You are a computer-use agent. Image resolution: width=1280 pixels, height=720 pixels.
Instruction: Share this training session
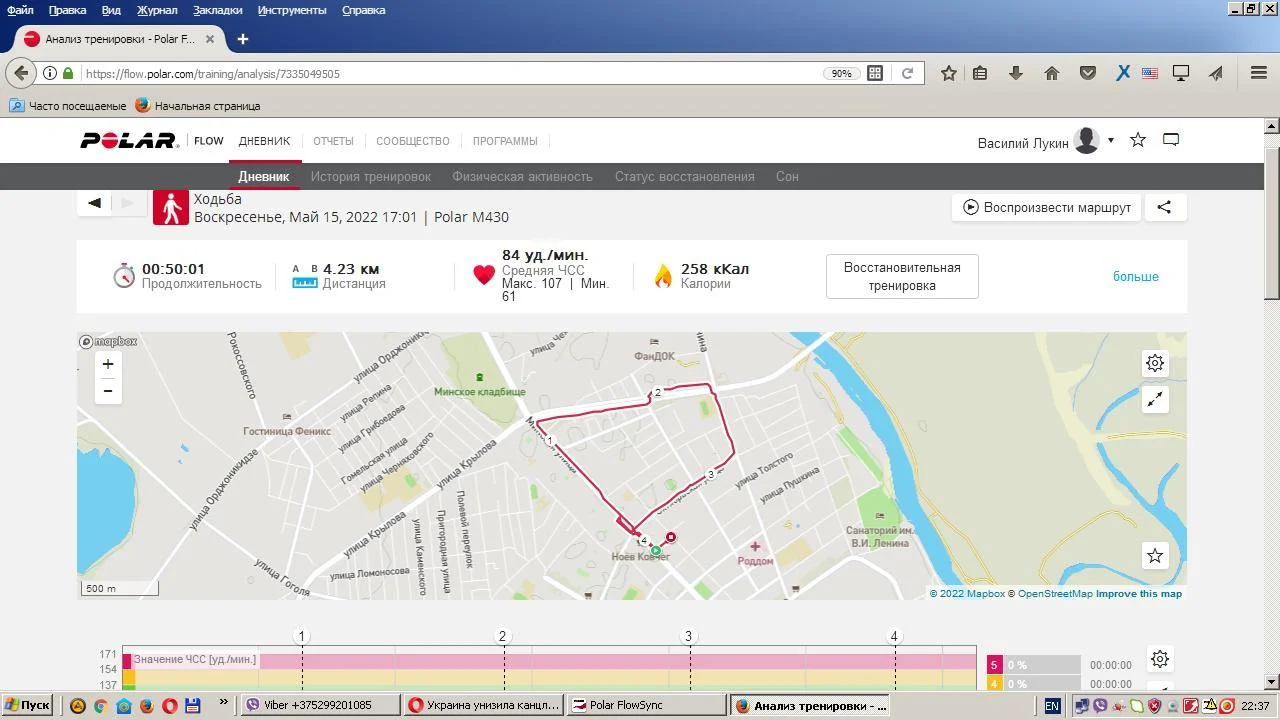(x=1164, y=207)
